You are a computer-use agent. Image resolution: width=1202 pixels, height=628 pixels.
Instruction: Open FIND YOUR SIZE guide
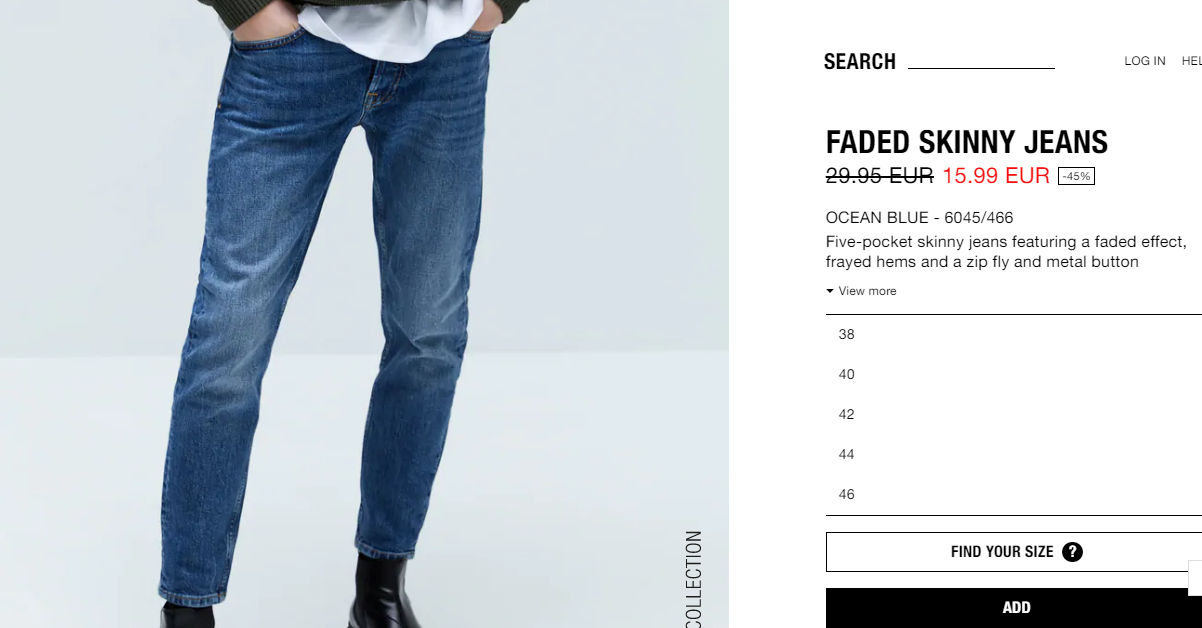1014,552
